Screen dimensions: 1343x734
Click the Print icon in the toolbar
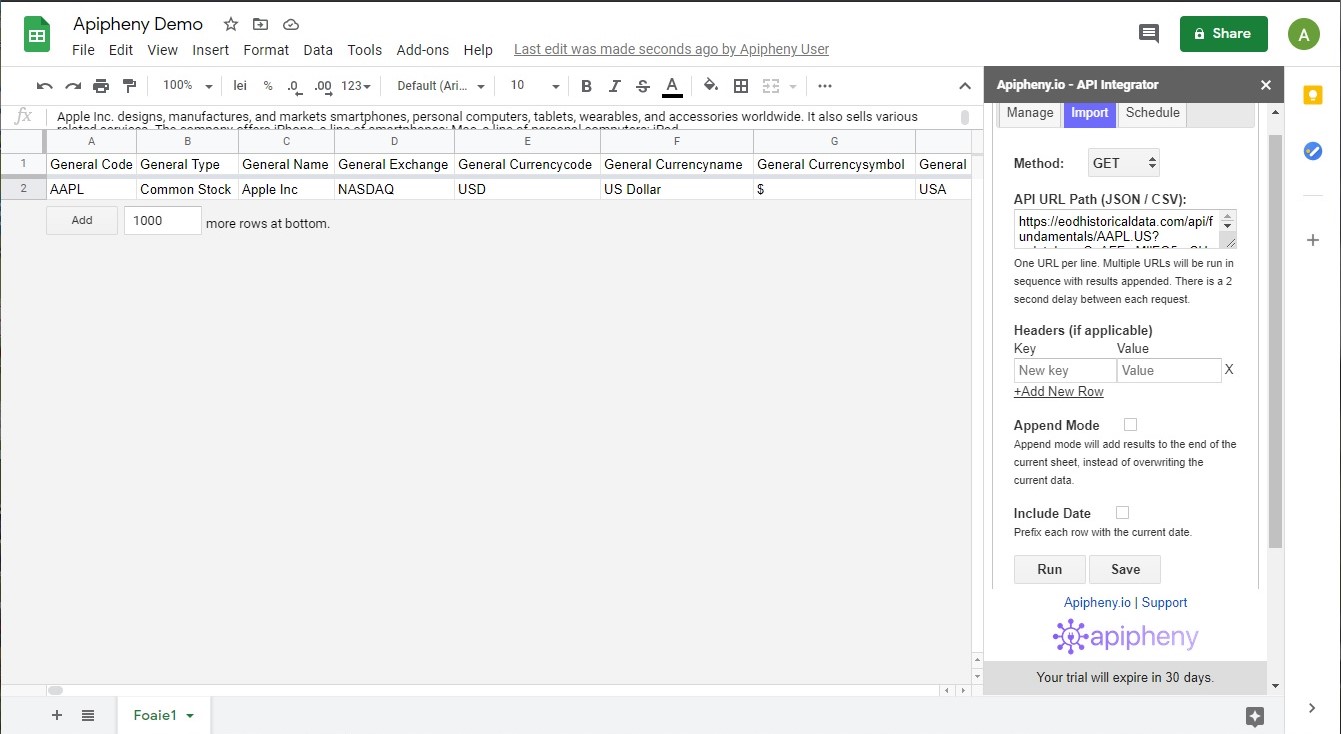100,86
